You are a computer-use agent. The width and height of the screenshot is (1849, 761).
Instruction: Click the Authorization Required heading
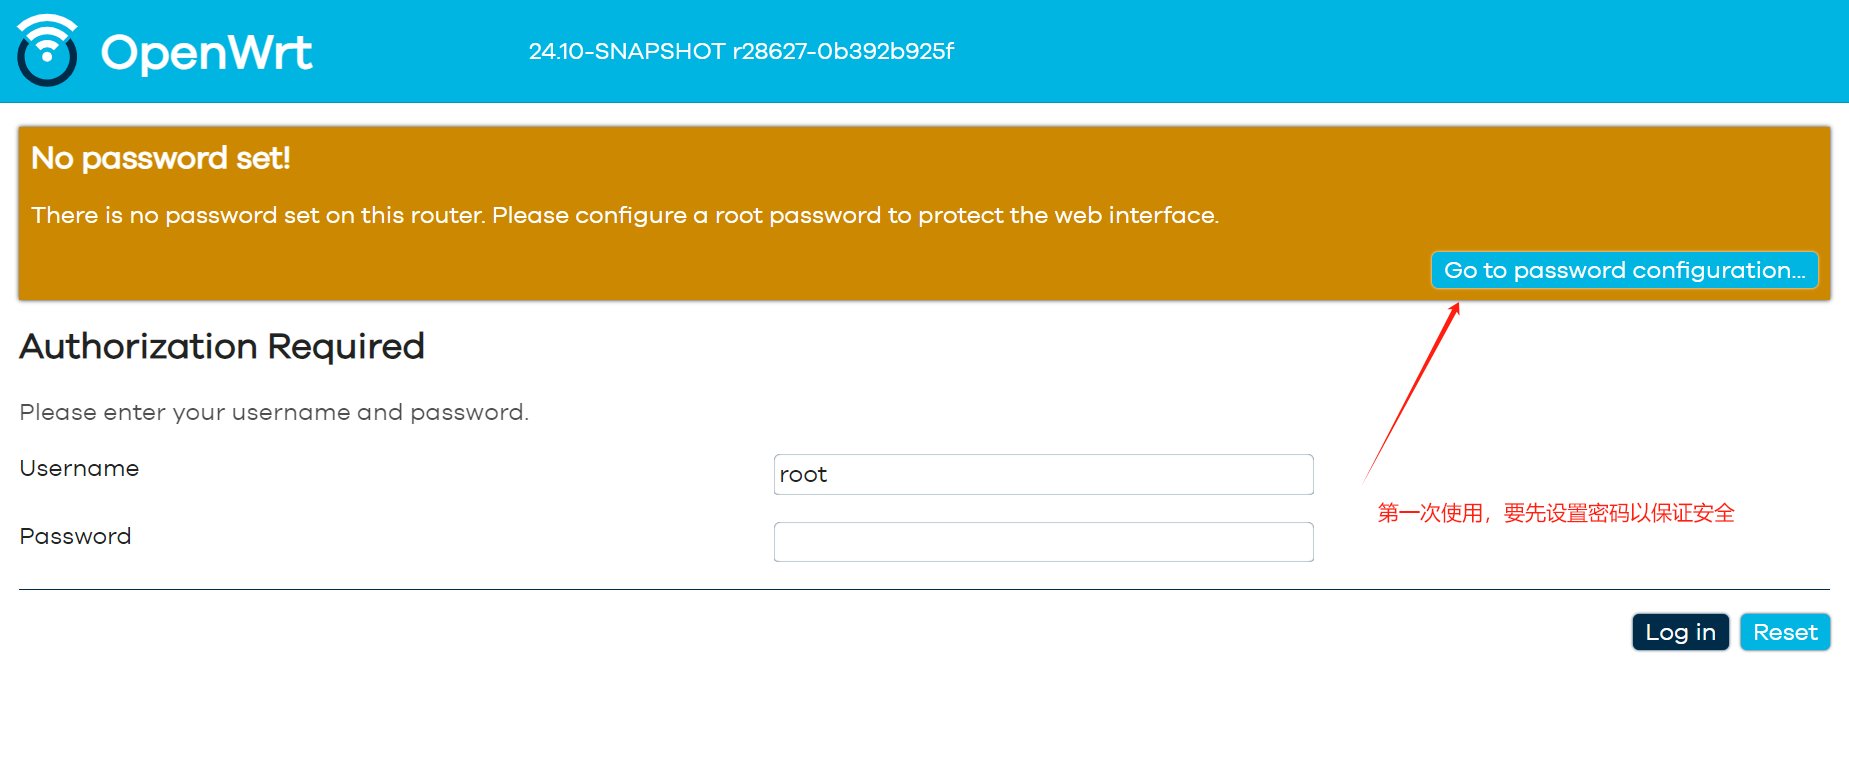point(222,346)
